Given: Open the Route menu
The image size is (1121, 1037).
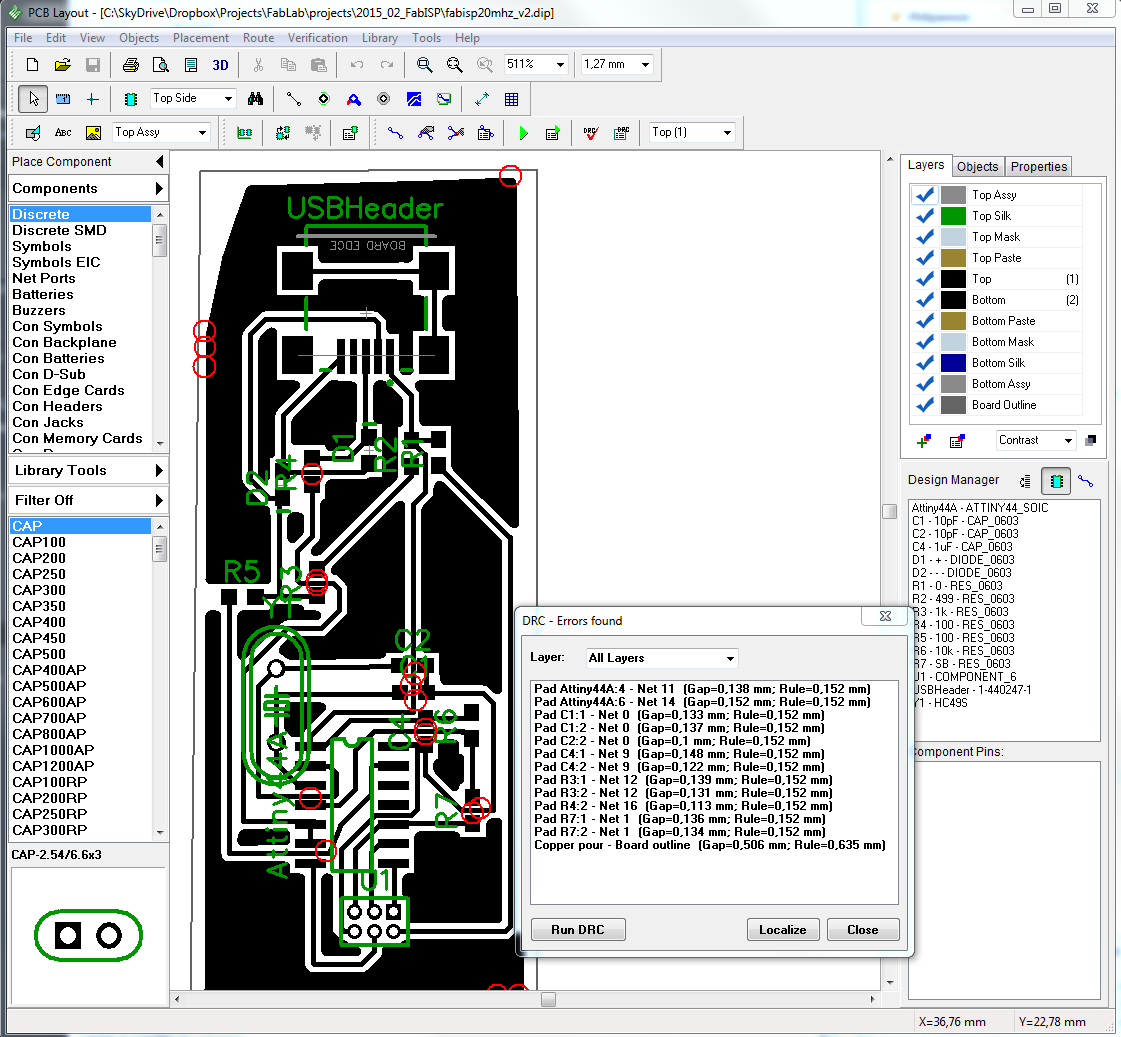Looking at the screenshot, I should 258,38.
